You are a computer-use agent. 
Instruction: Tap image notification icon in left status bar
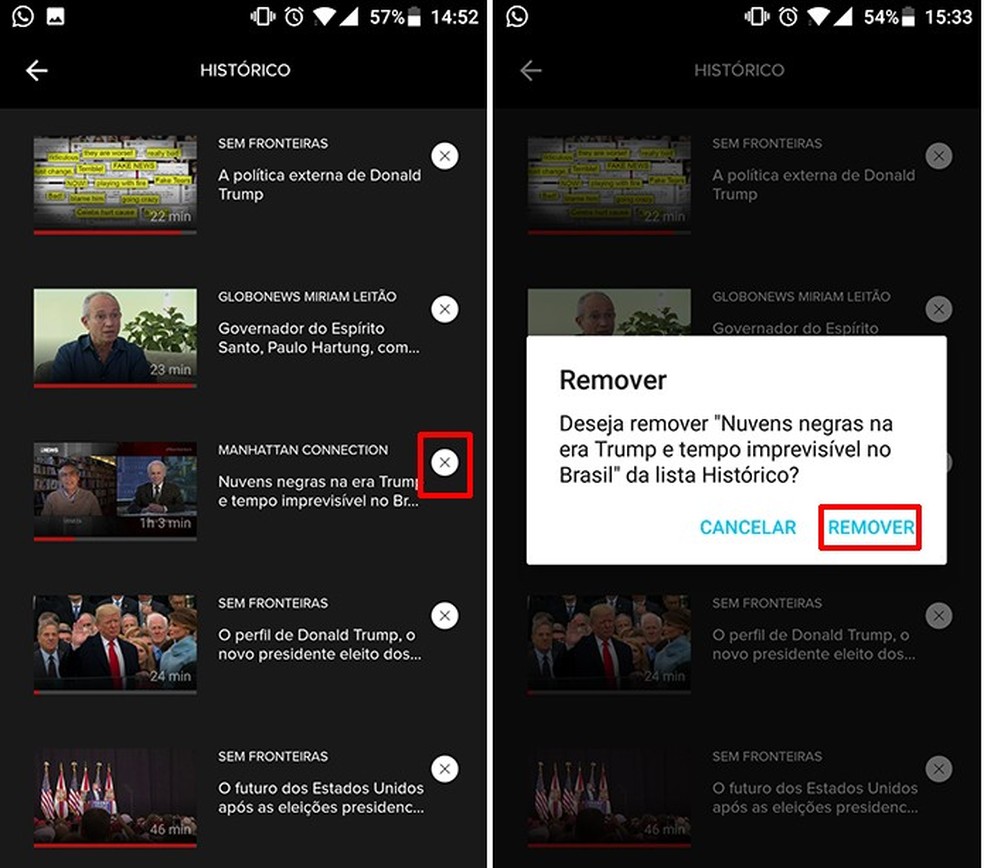tap(56, 16)
